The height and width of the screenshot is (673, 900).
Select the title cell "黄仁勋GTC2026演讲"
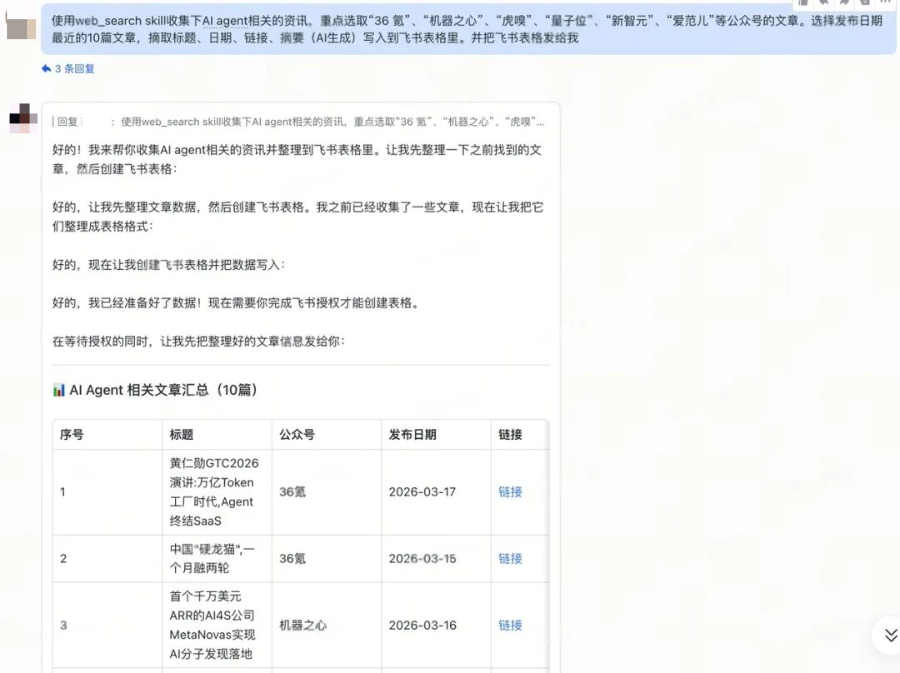(217, 492)
